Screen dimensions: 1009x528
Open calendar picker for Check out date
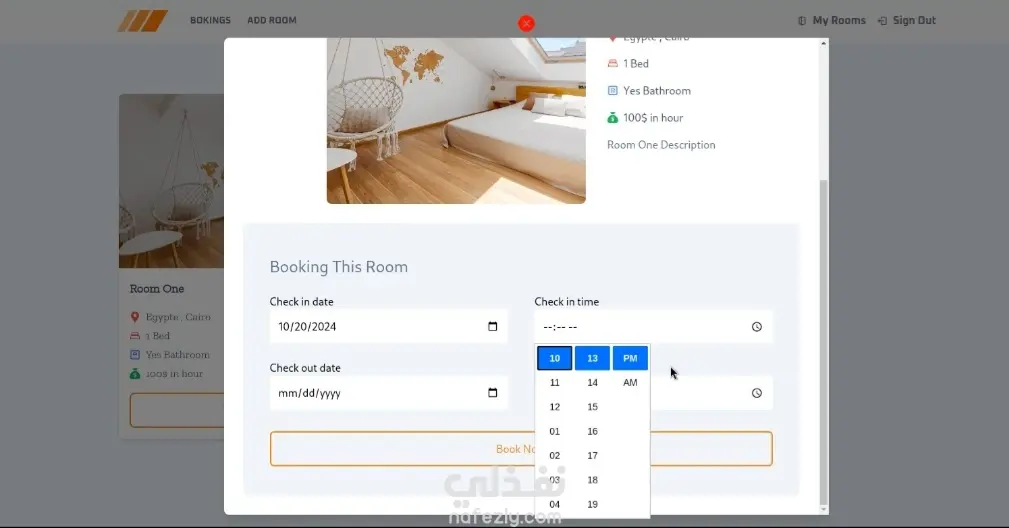[x=492, y=393]
